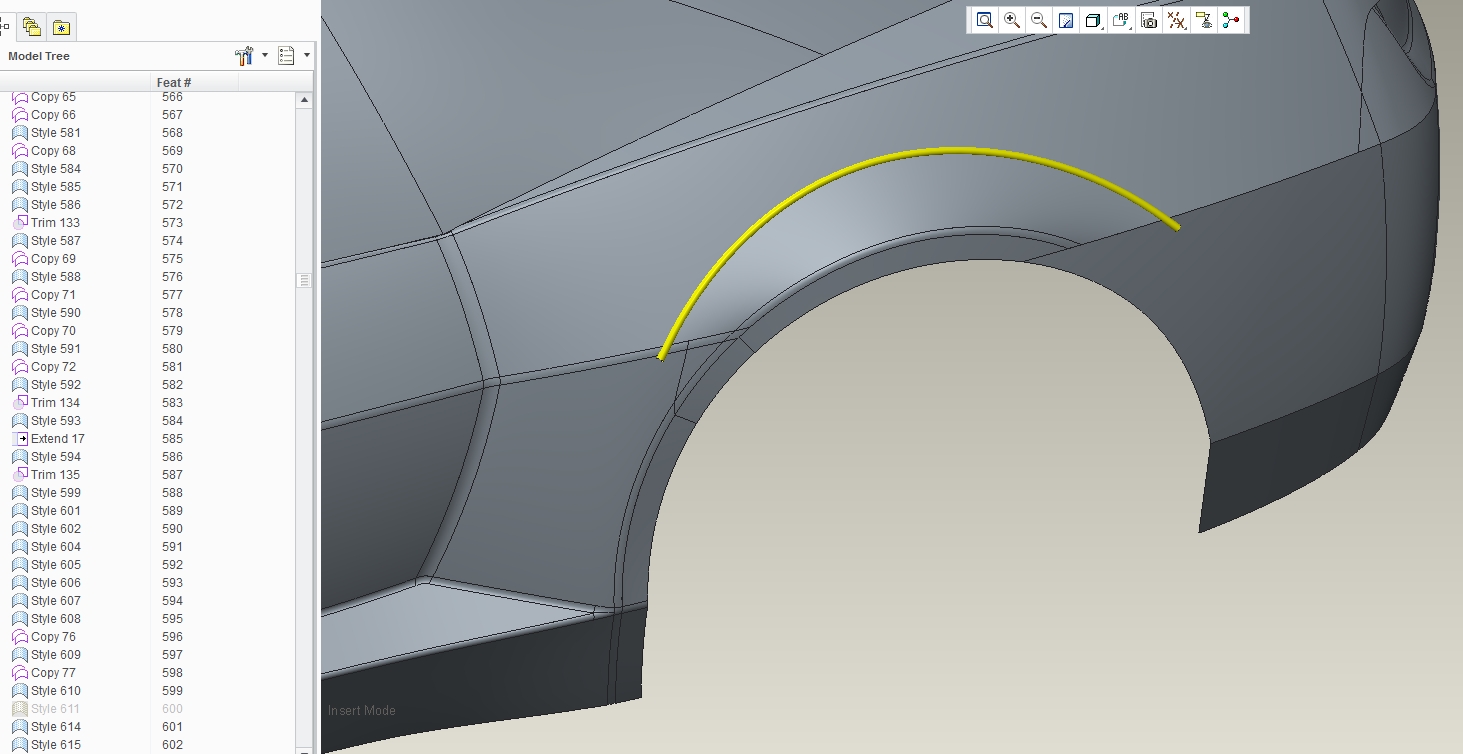Click the Zoom In magnifier icon
1463x754 pixels.
1012,20
